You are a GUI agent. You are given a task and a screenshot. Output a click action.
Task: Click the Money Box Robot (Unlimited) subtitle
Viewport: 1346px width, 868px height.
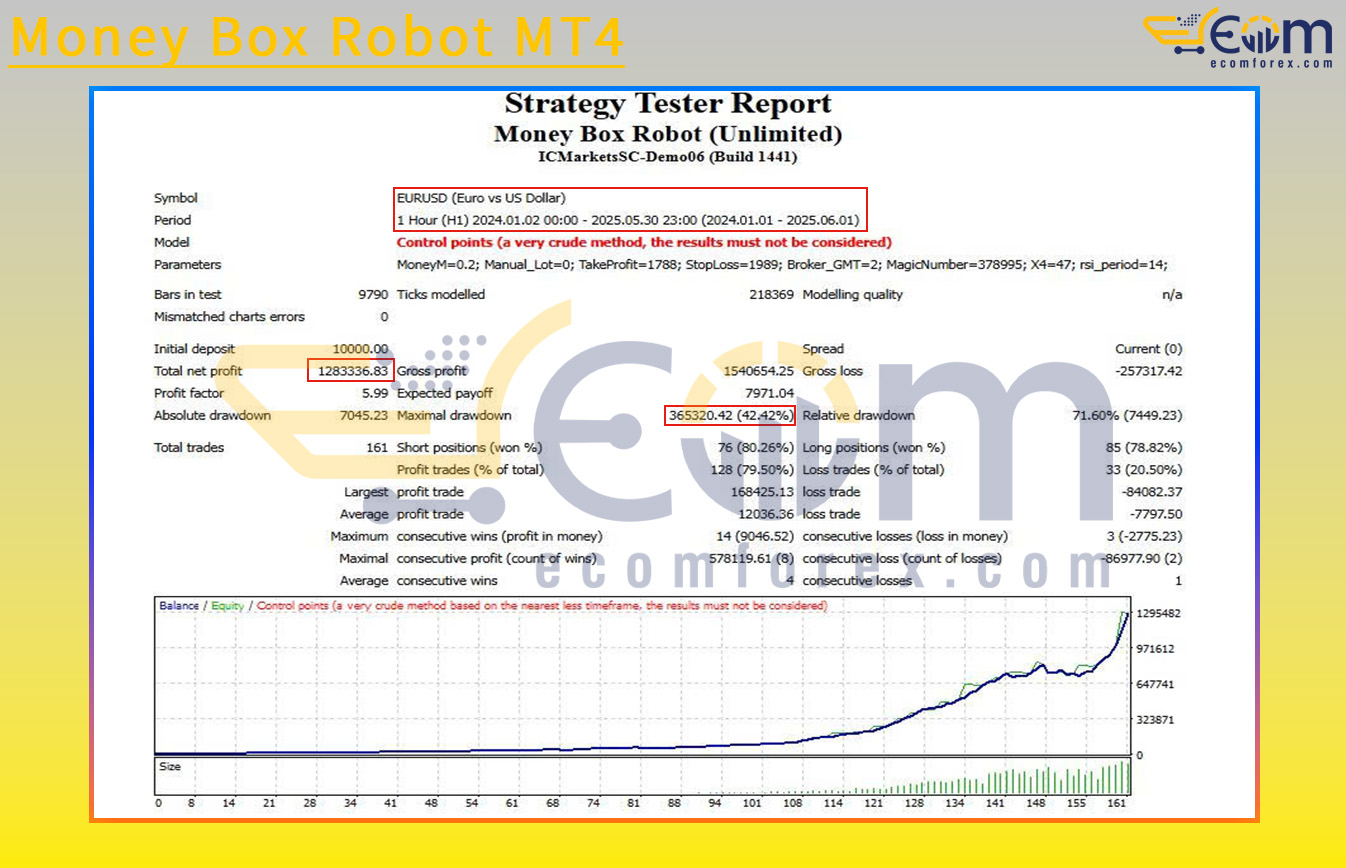pos(668,134)
